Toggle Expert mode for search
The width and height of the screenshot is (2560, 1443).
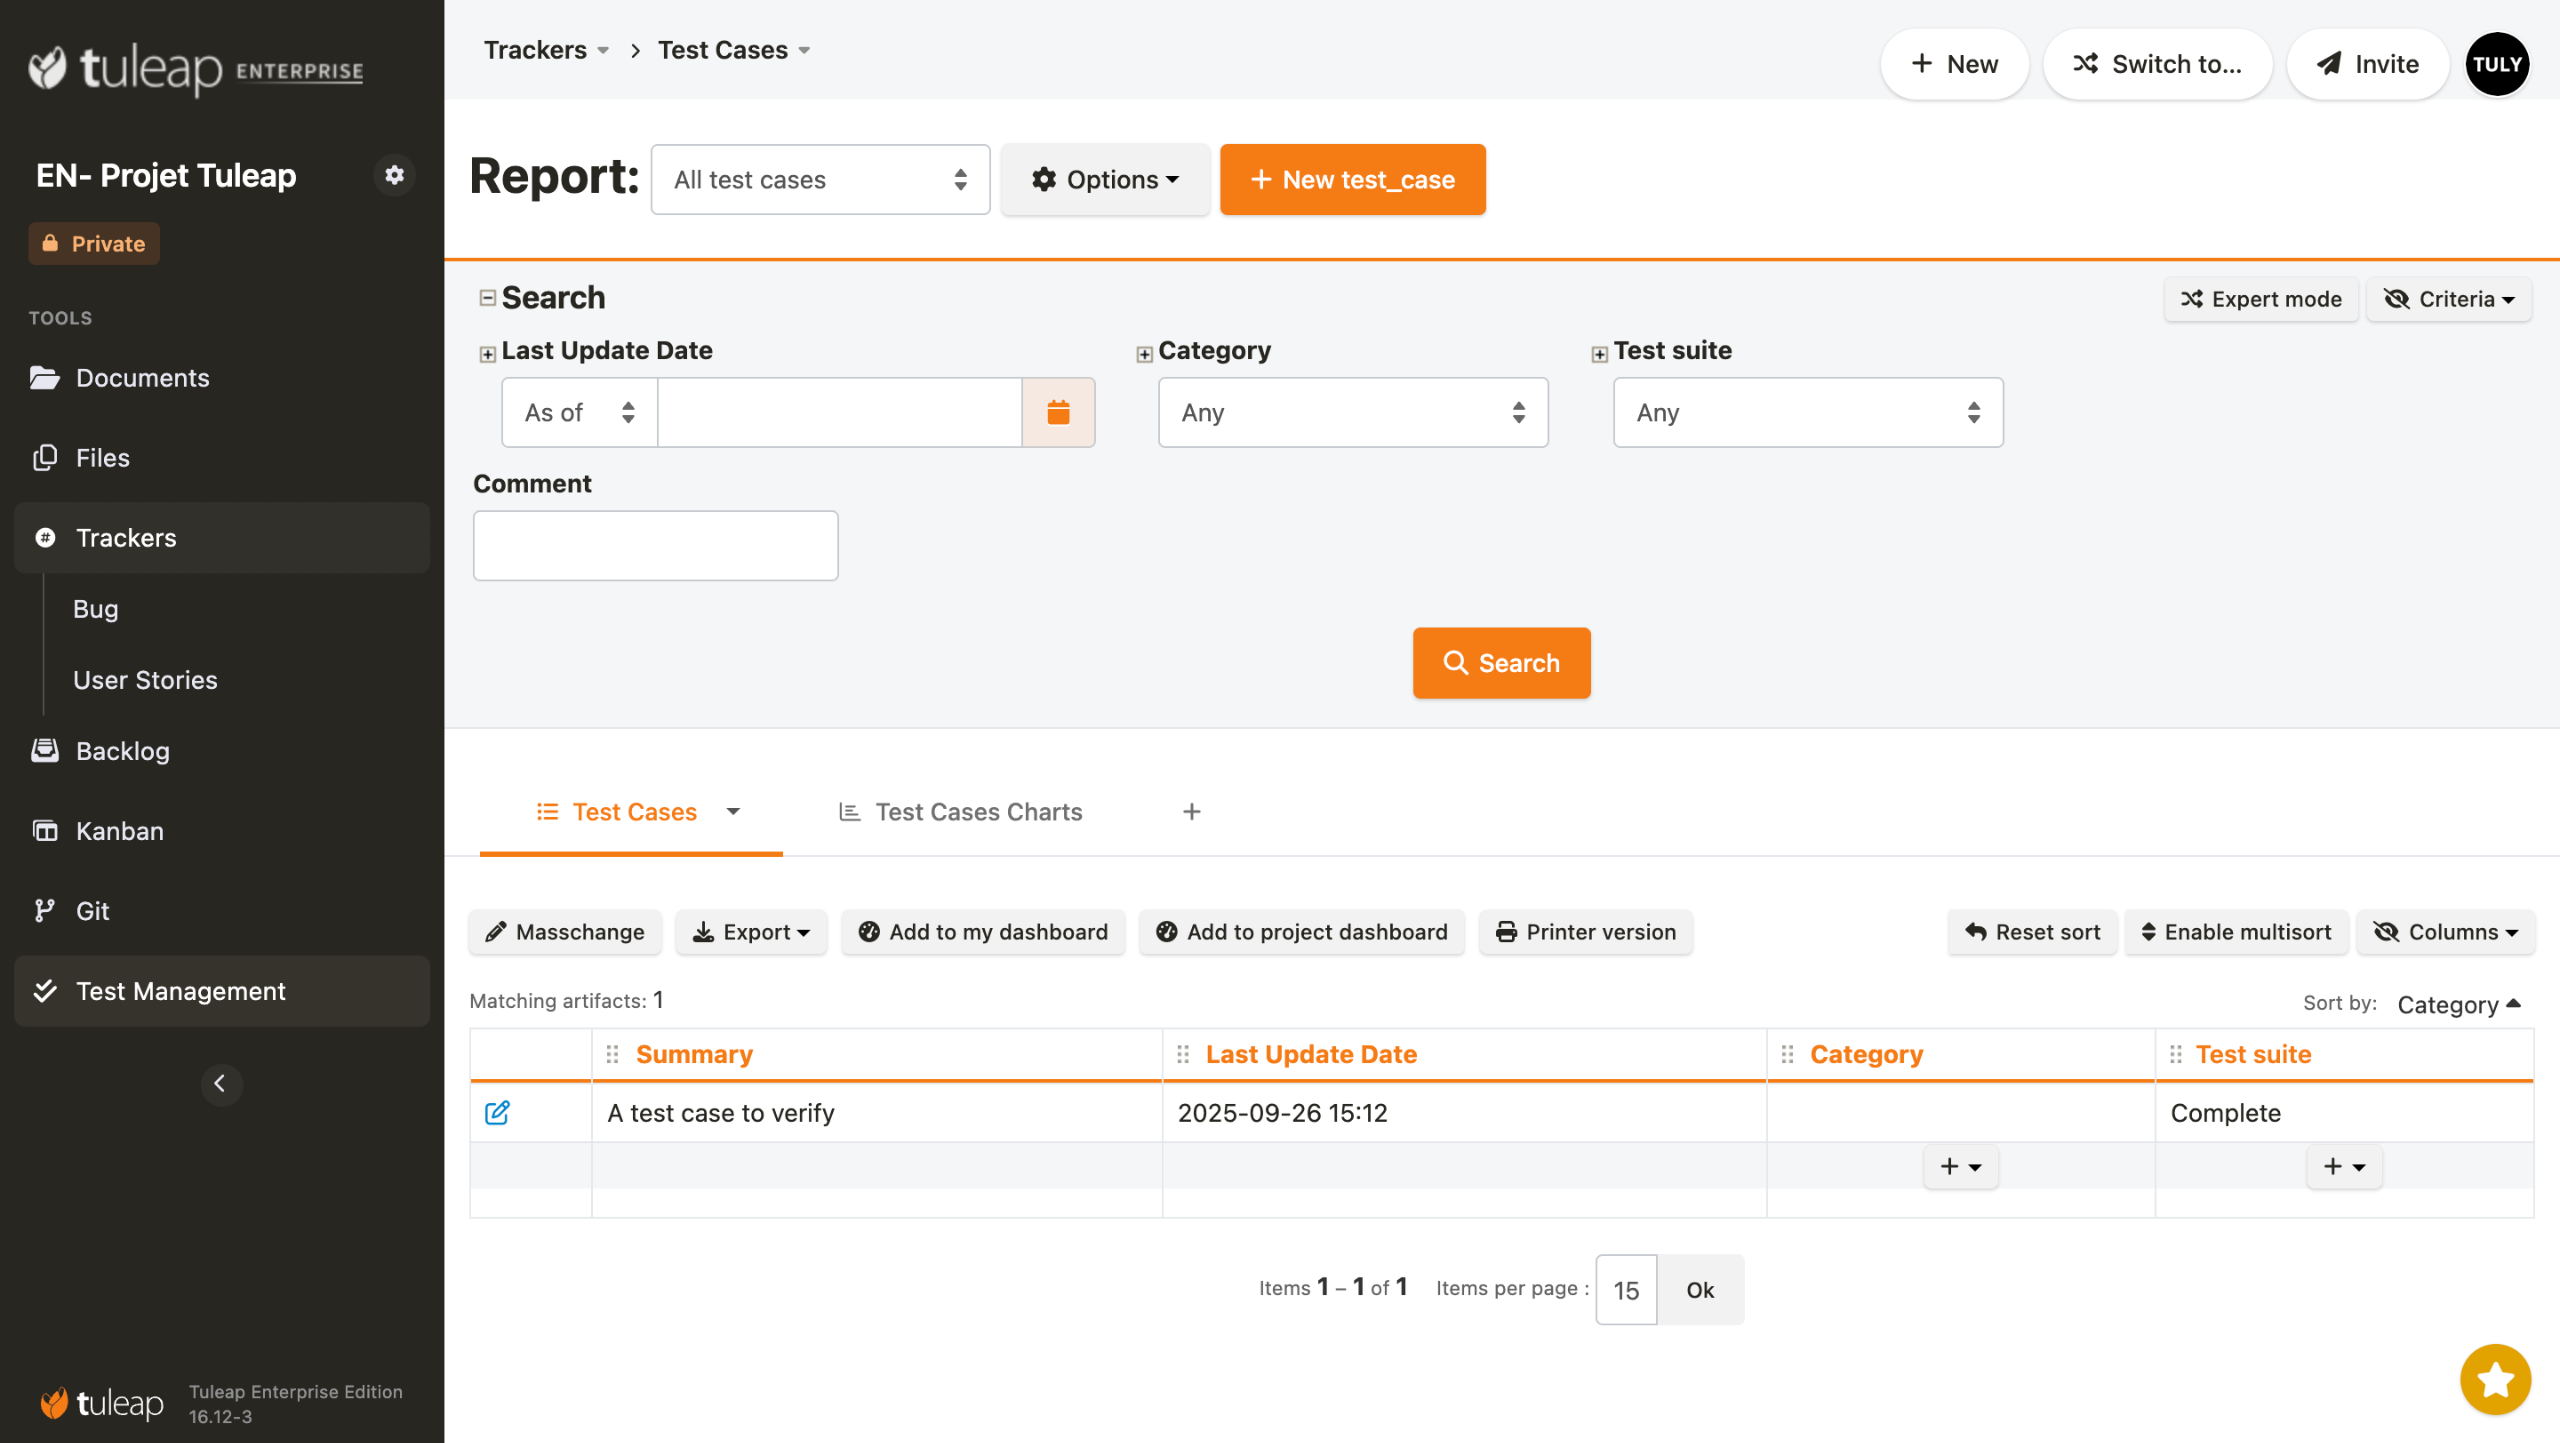point(2261,299)
